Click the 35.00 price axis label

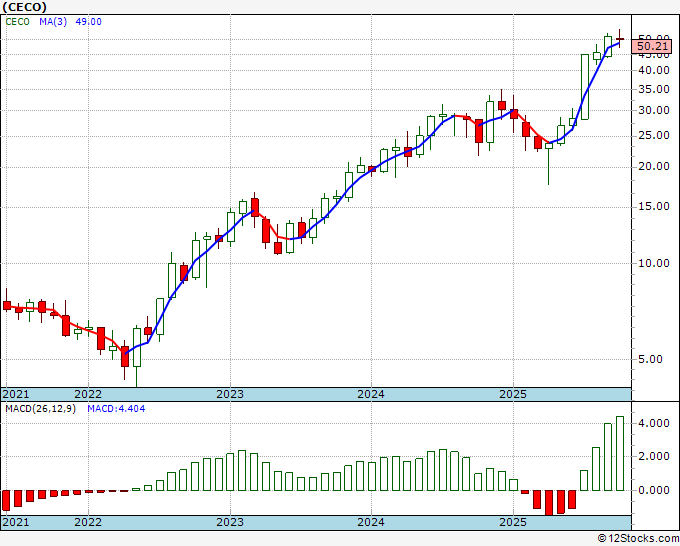click(x=654, y=90)
